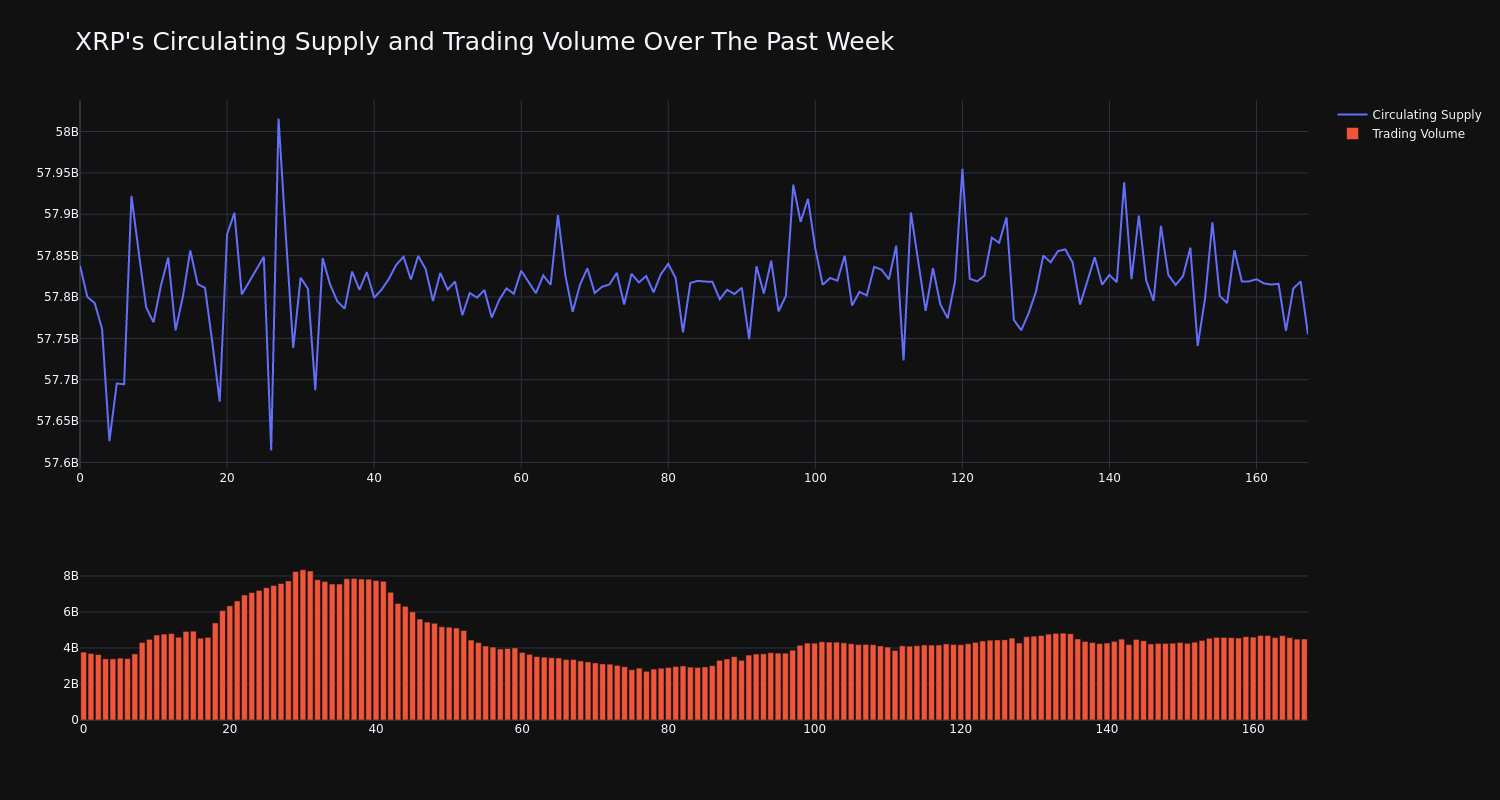Click the 40 x-axis label of volume chart

(x=376, y=729)
